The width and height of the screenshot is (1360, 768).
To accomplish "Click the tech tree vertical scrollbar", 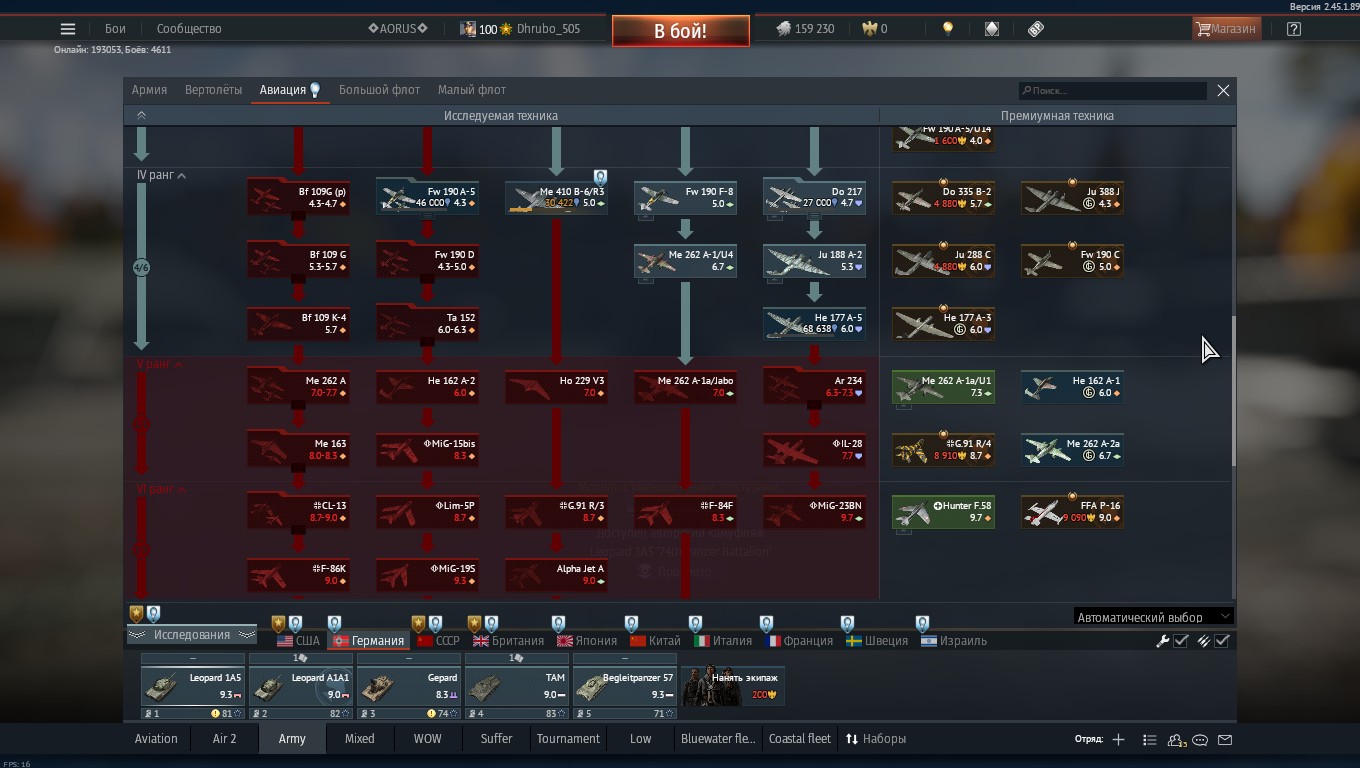I will [1232, 390].
